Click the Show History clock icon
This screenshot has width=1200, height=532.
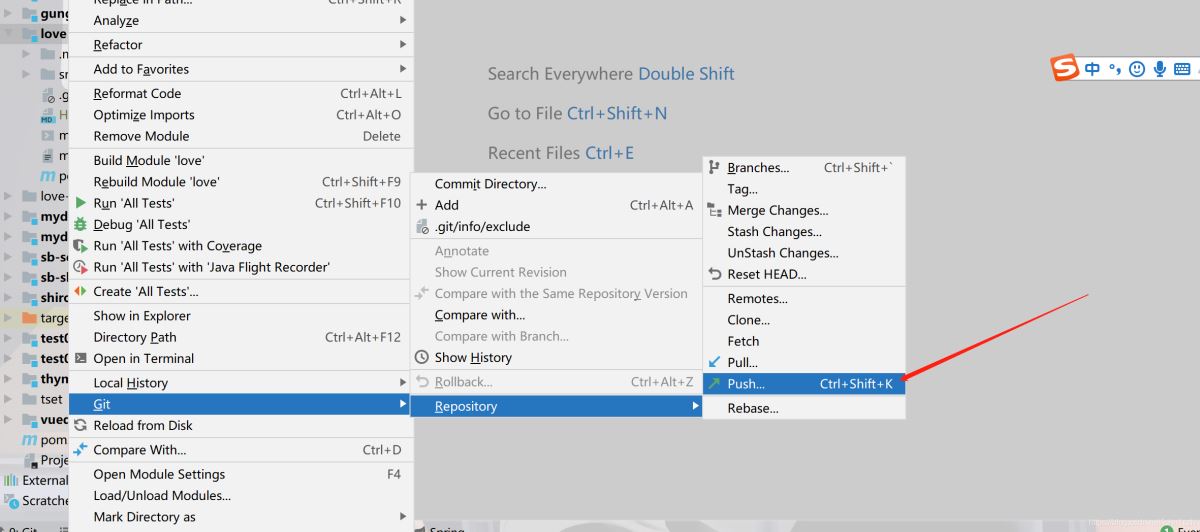click(422, 357)
